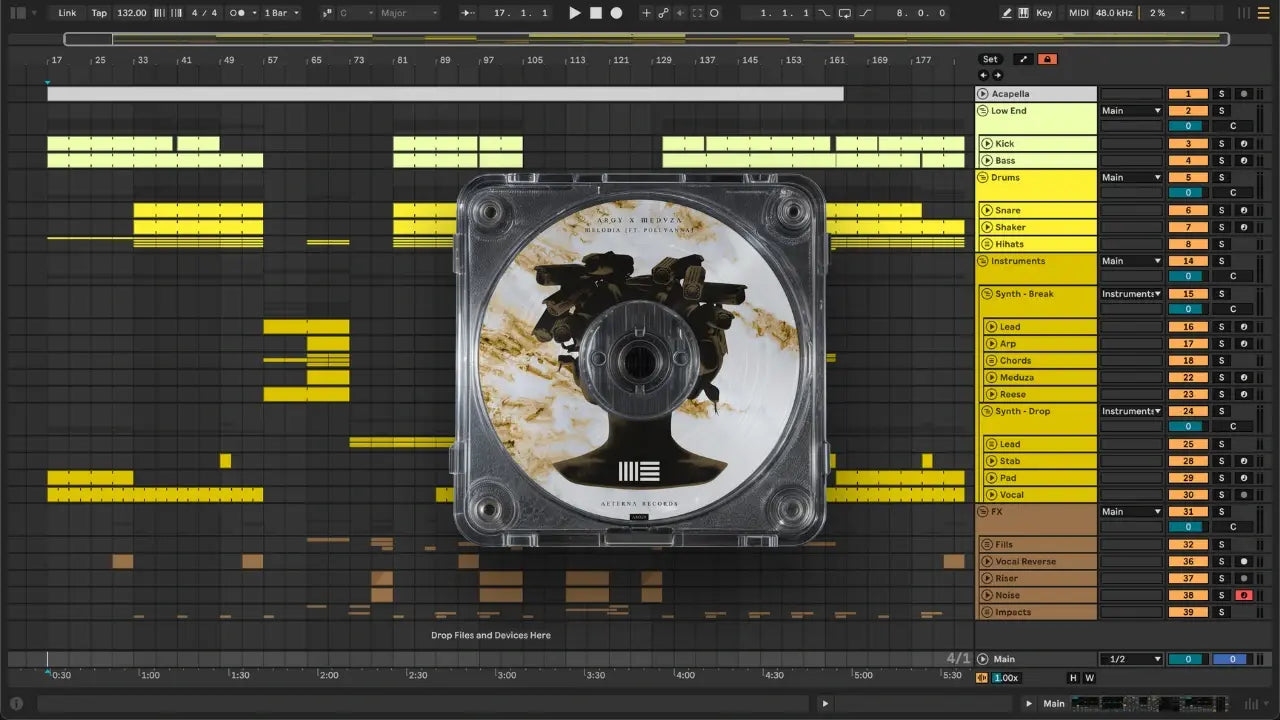Toggle the session record circle icon

coord(714,13)
